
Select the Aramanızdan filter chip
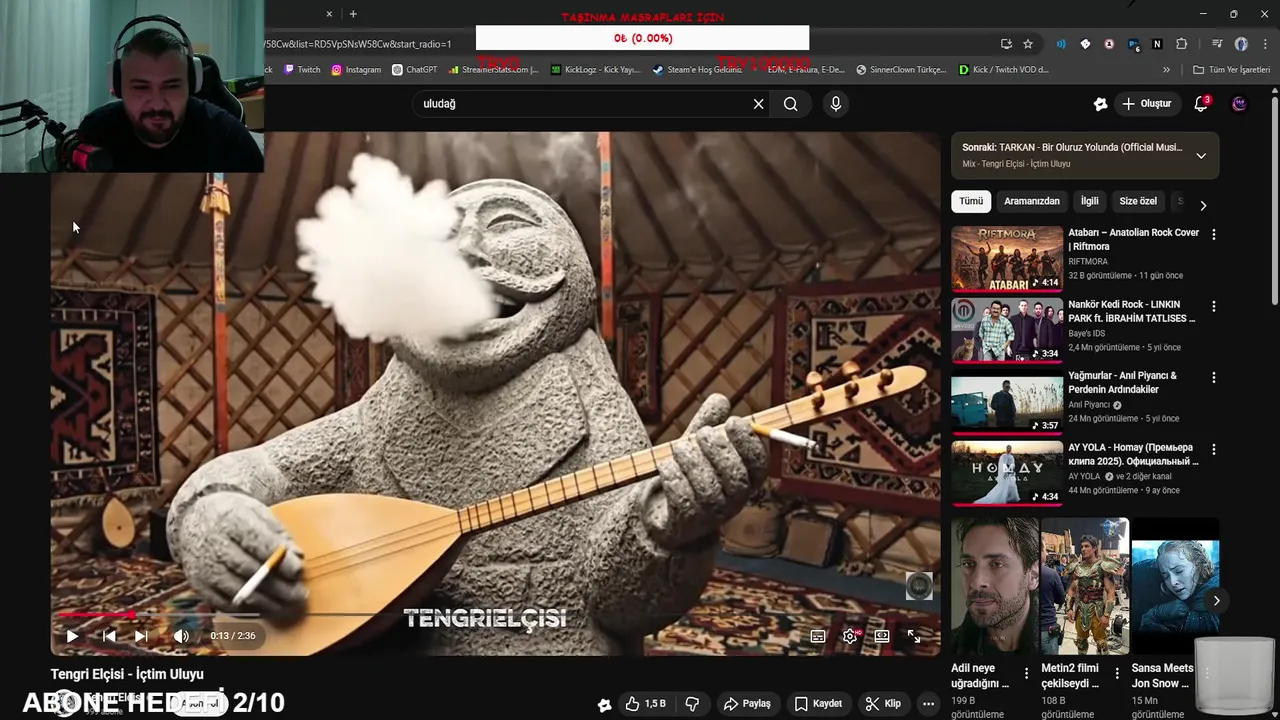[x=1031, y=201]
